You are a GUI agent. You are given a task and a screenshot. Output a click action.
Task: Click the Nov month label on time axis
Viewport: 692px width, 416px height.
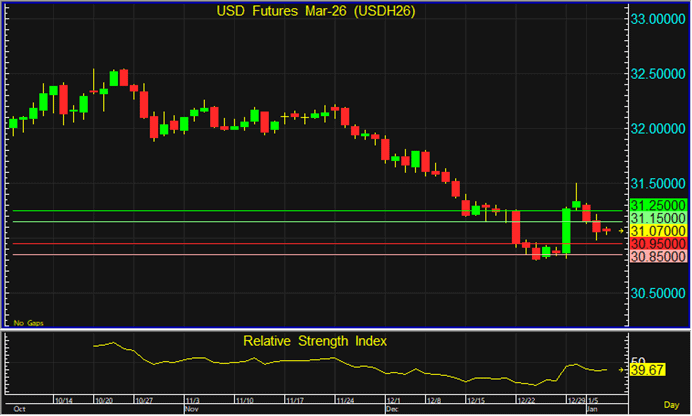coord(191,409)
